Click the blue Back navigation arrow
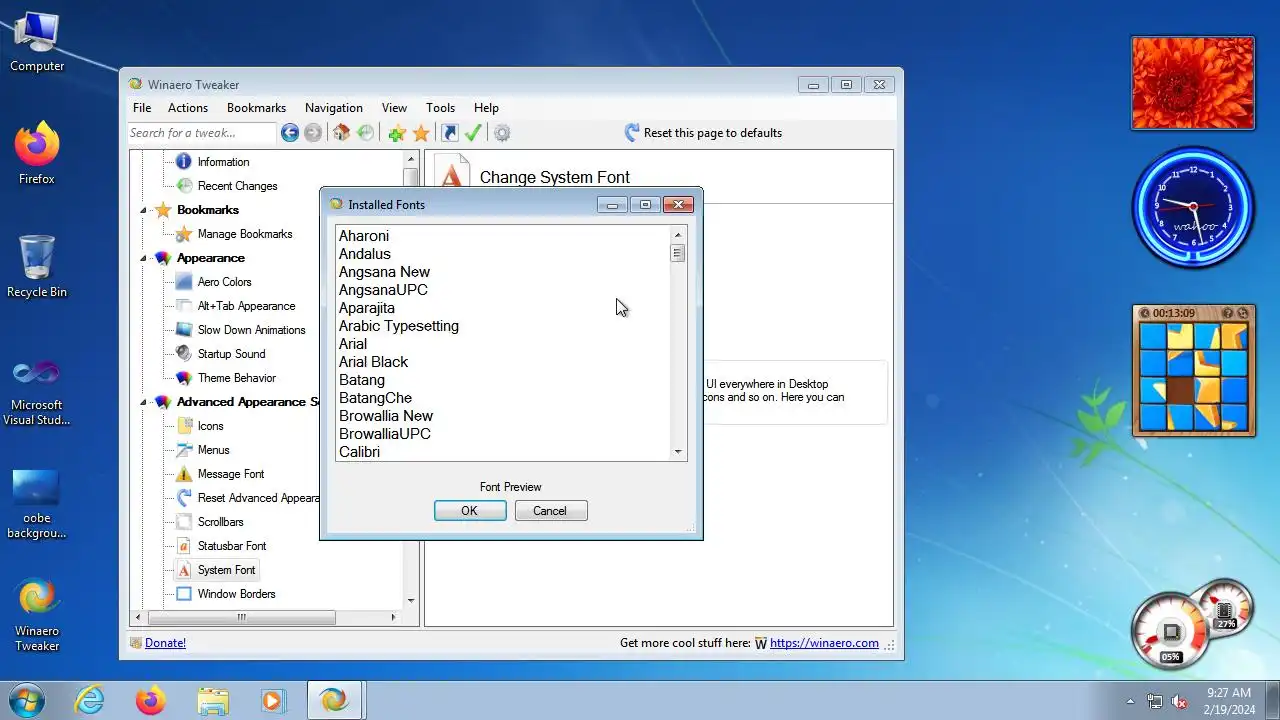 tap(290, 133)
